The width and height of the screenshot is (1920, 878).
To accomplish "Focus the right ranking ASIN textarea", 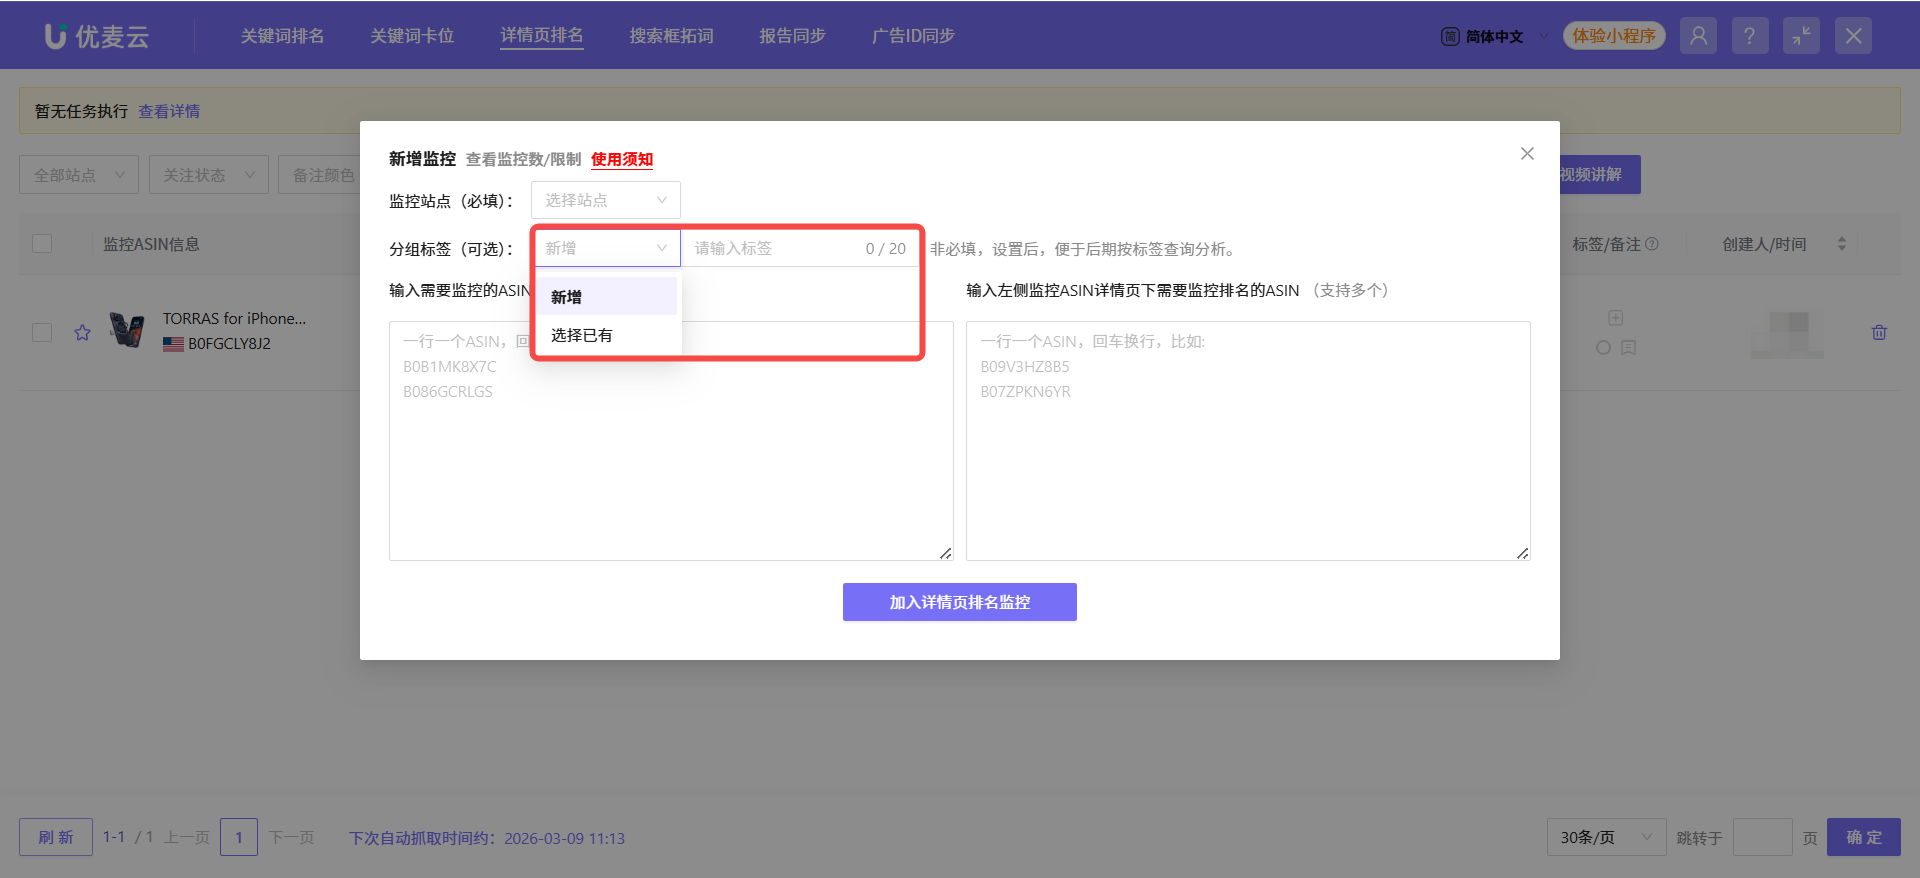I will pyautogui.click(x=1248, y=441).
